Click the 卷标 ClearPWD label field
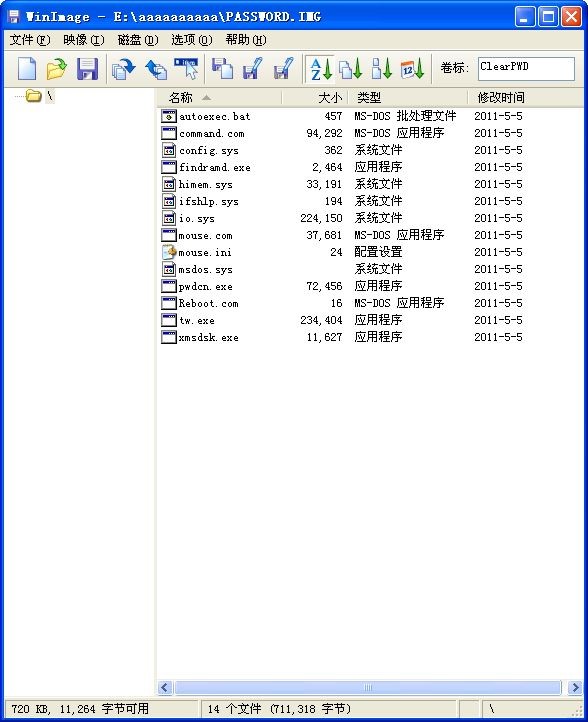The height and width of the screenshot is (722, 588). 526,69
